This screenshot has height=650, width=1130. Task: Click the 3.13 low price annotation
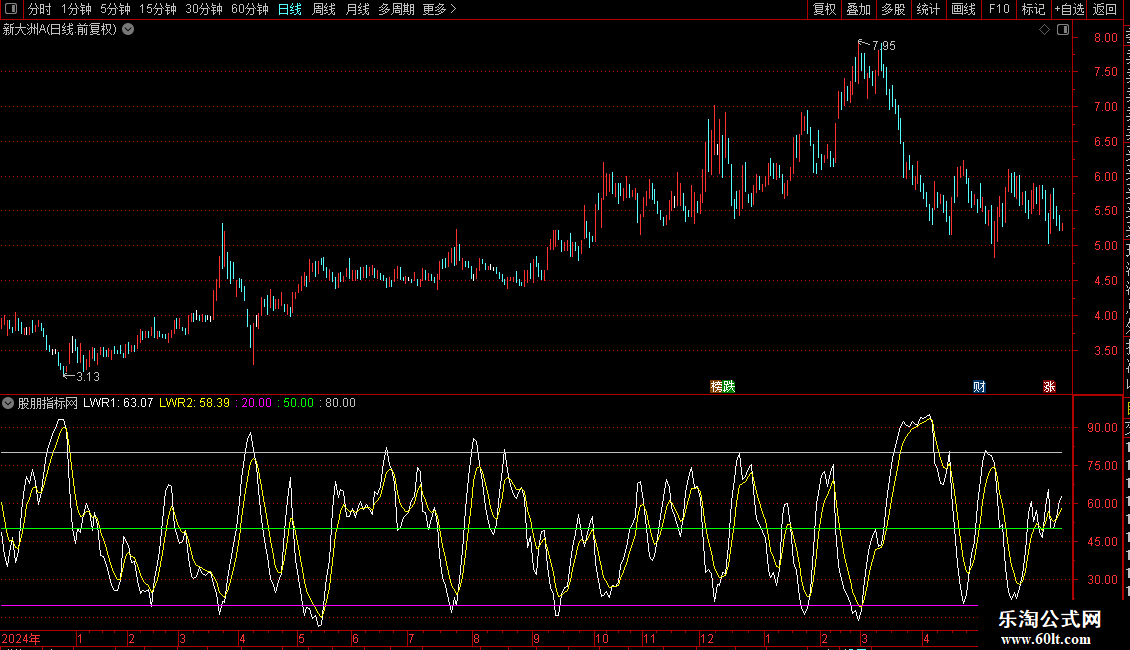point(88,377)
